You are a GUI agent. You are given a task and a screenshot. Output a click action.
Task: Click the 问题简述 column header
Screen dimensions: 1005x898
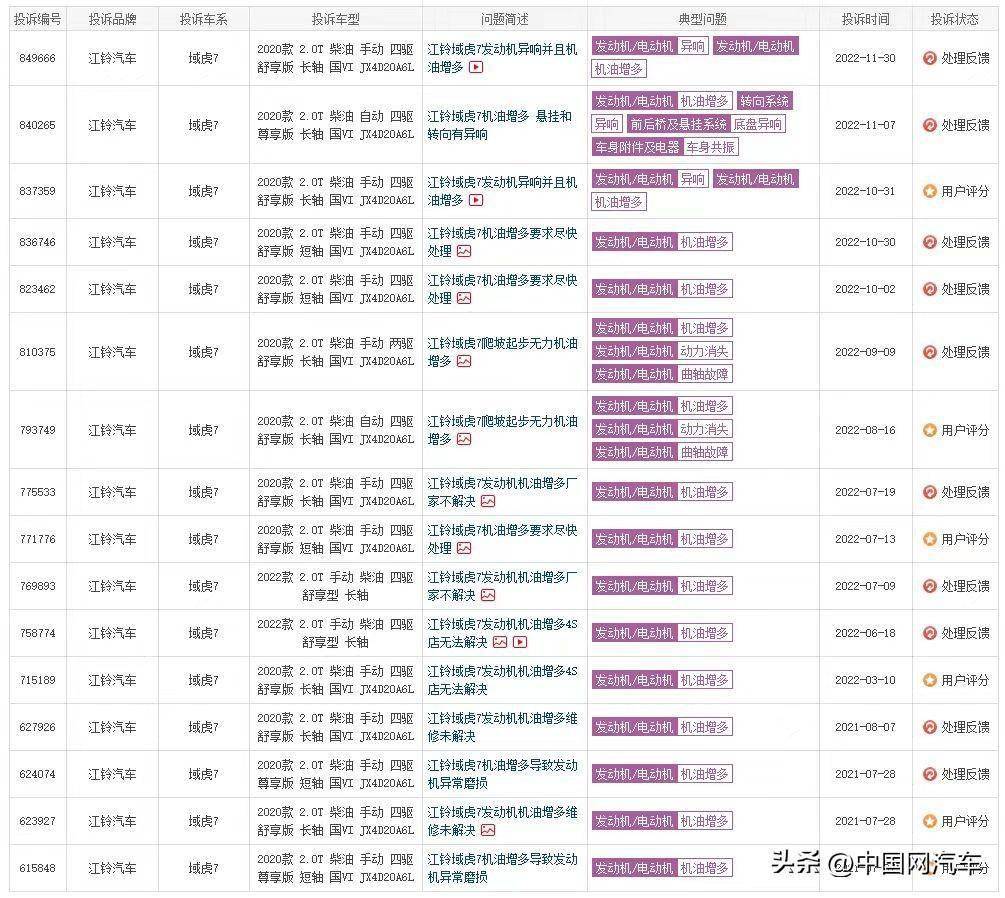[504, 19]
